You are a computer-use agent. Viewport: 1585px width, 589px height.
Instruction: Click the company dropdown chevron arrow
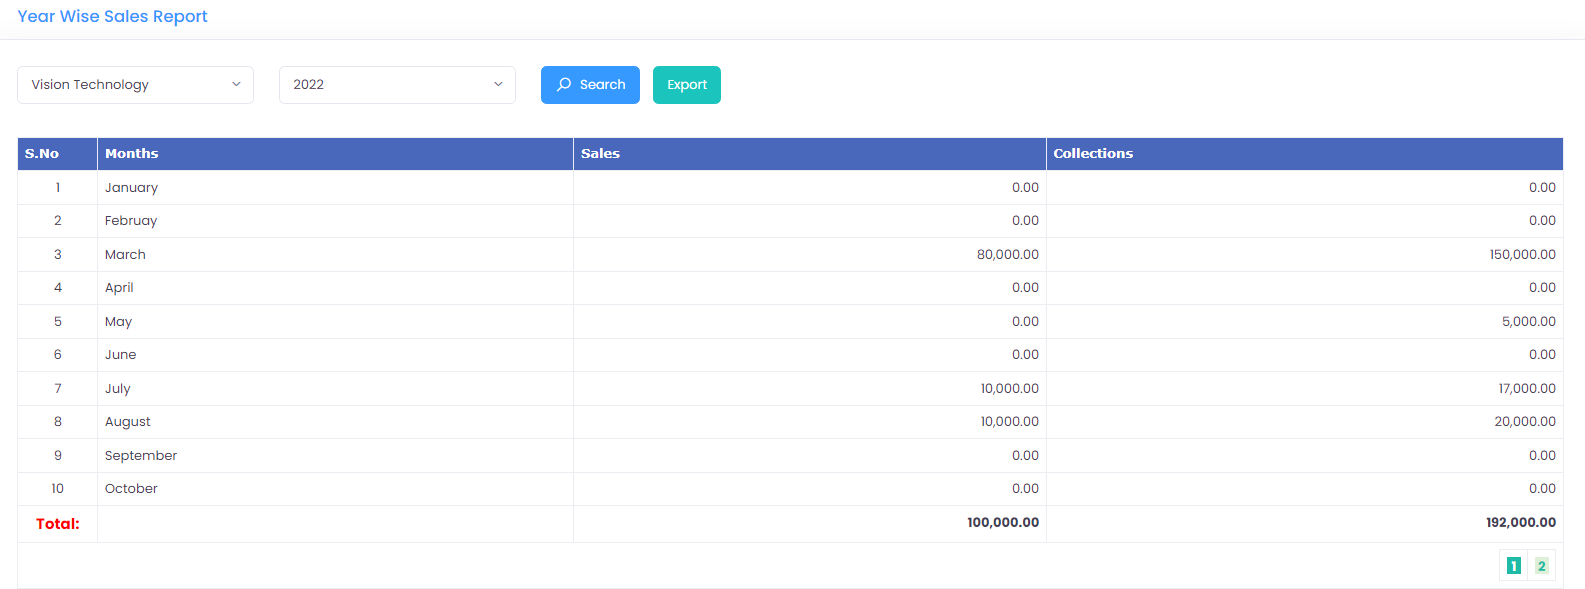[x=236, y=85]
